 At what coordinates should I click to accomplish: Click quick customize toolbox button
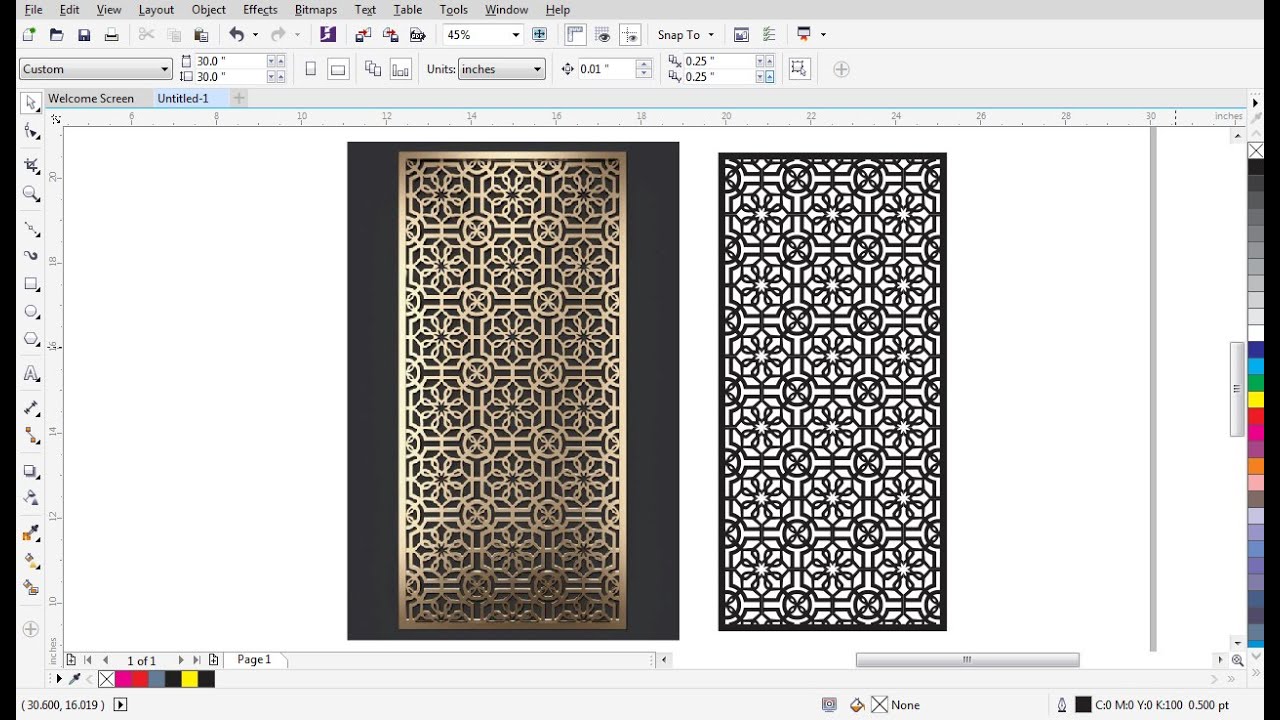[31, 629]
